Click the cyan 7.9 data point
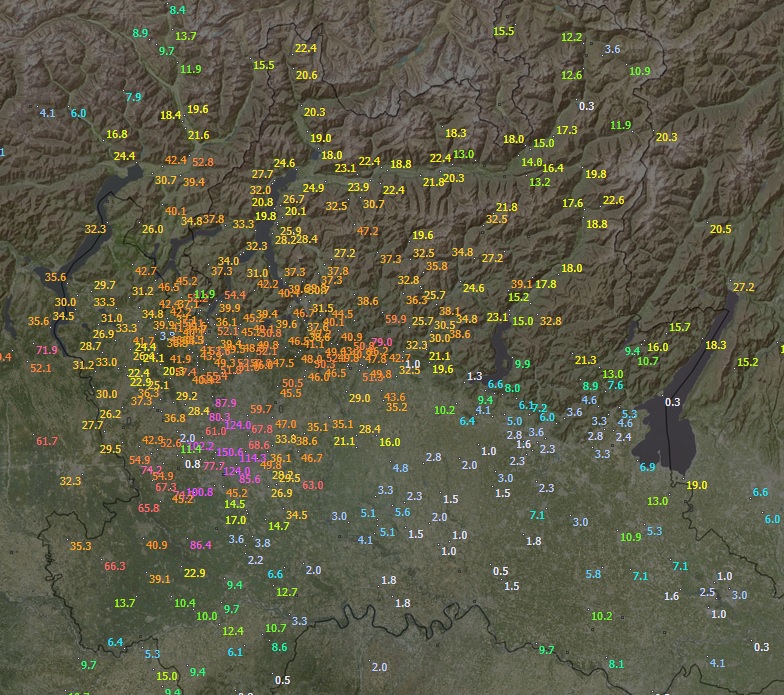This screenshot has width=784, height=695. [133, 97]
